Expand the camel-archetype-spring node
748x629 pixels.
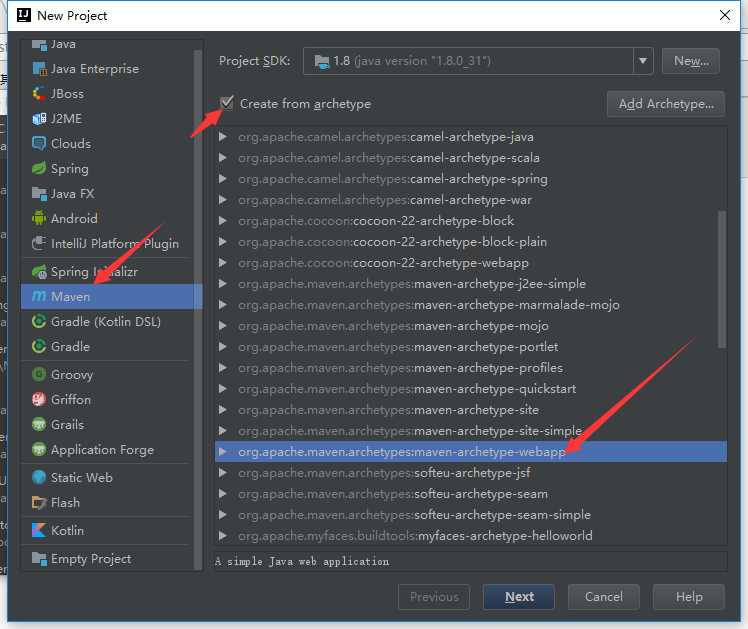pyautogui.click(x=222, y=179)
